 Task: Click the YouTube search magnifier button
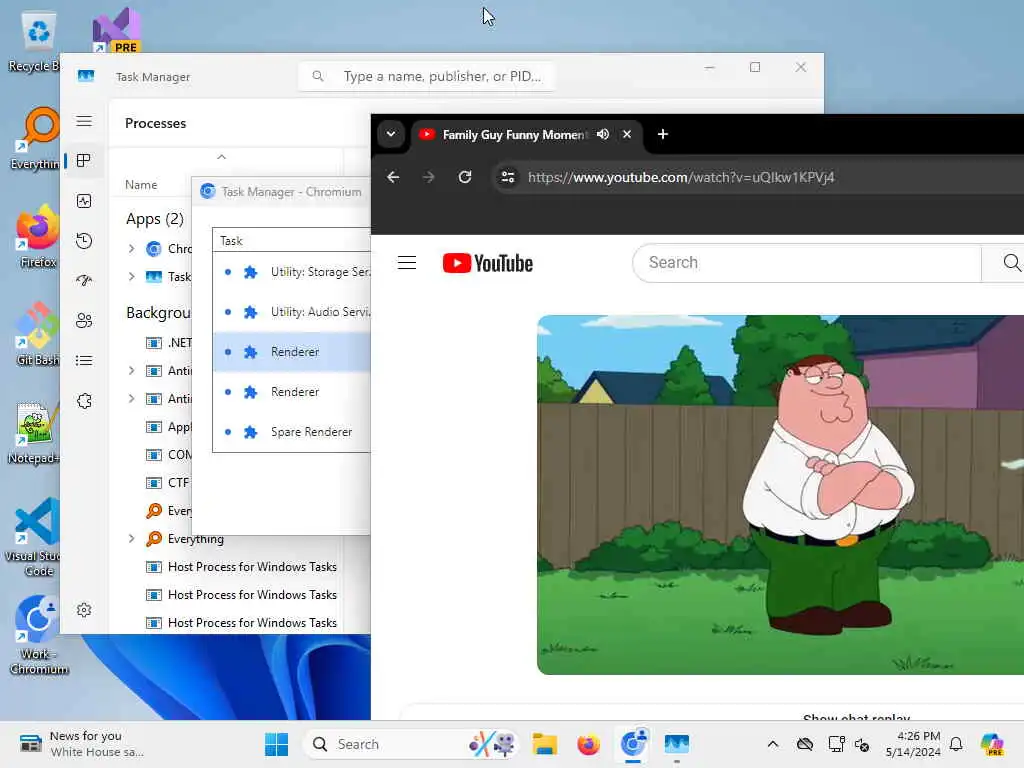point(1011,263)
